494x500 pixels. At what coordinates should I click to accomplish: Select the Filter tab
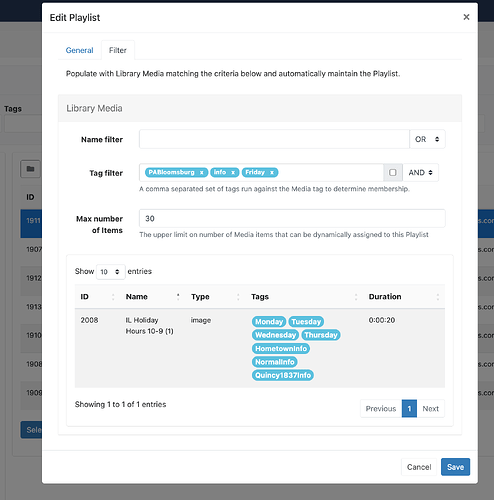click(x=118, y=50)
